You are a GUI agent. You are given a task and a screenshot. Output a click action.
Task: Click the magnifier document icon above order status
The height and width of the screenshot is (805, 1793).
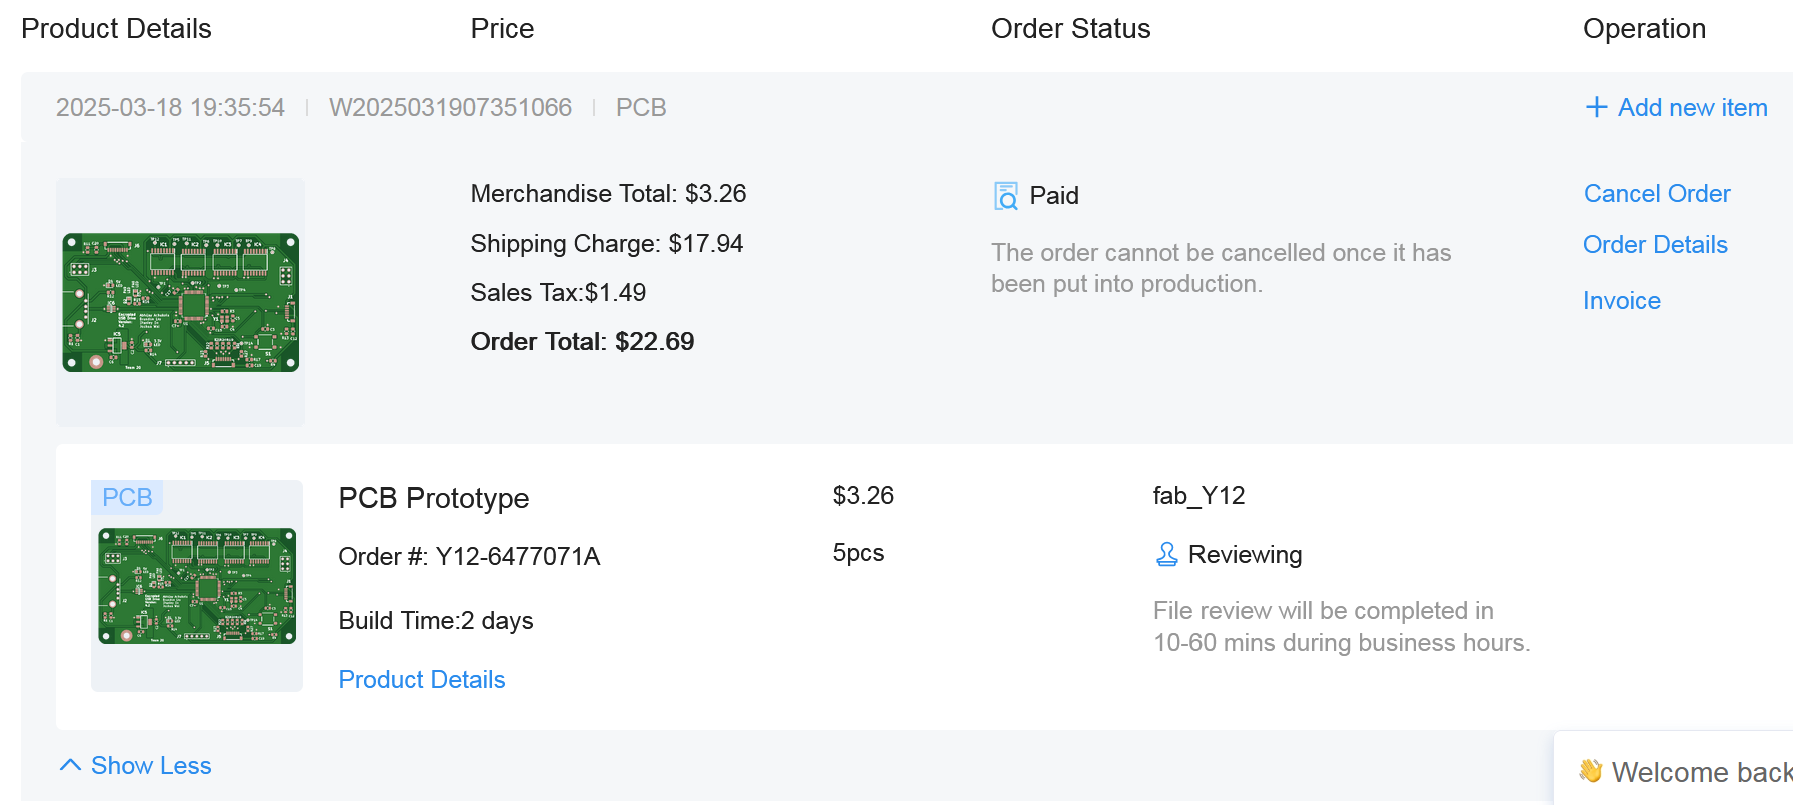coord(1004,195)
